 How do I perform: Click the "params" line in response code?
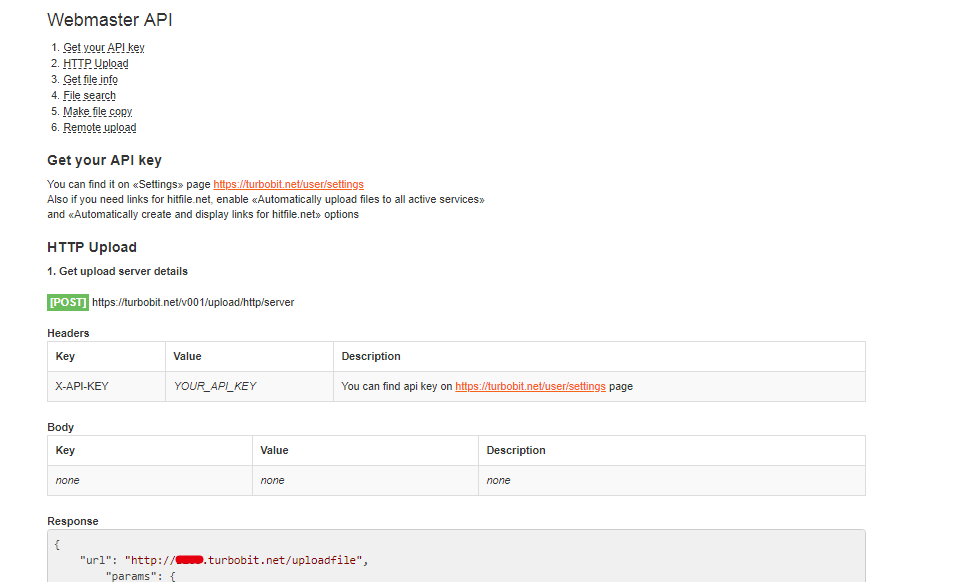tap(140, 576)
